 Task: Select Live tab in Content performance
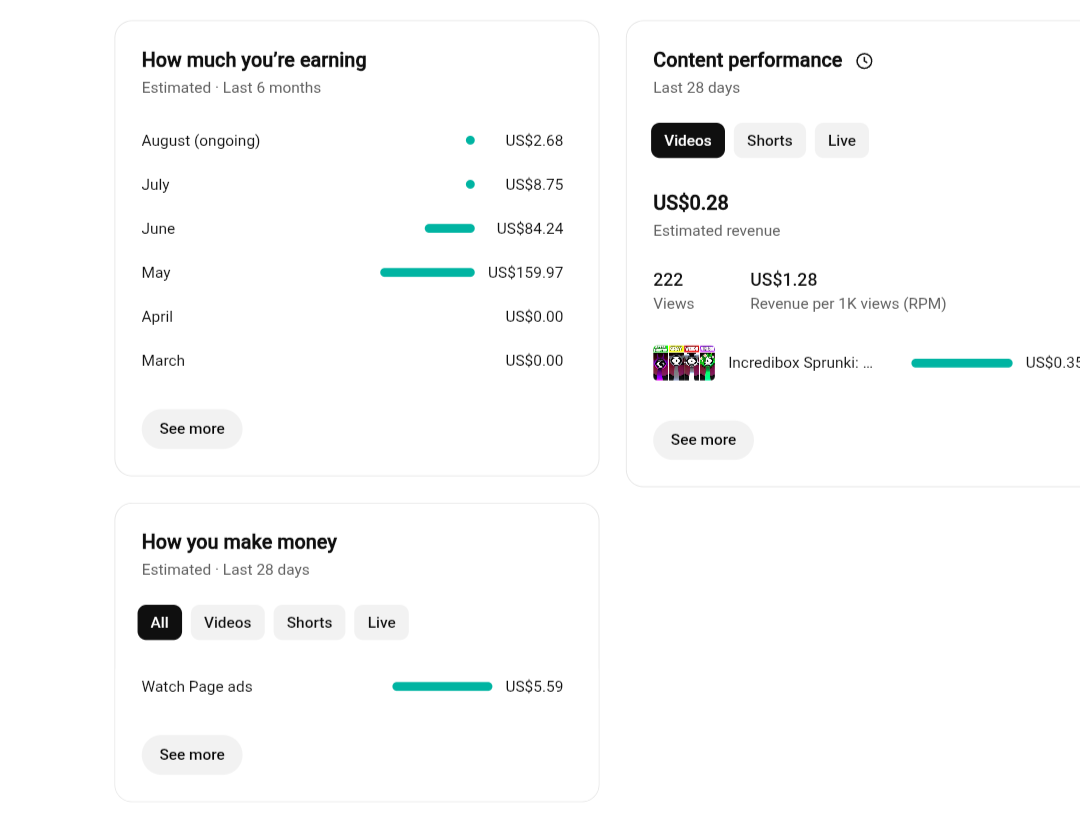[x=842, y=140]
